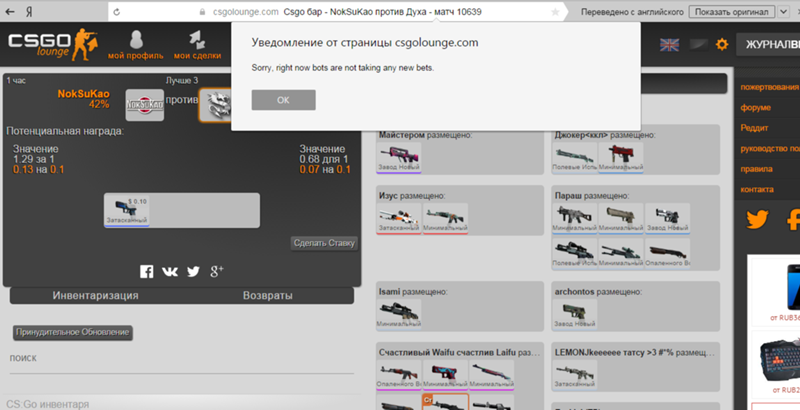
Task: Open the форуме sidebar link
Action: click(756, 108)
